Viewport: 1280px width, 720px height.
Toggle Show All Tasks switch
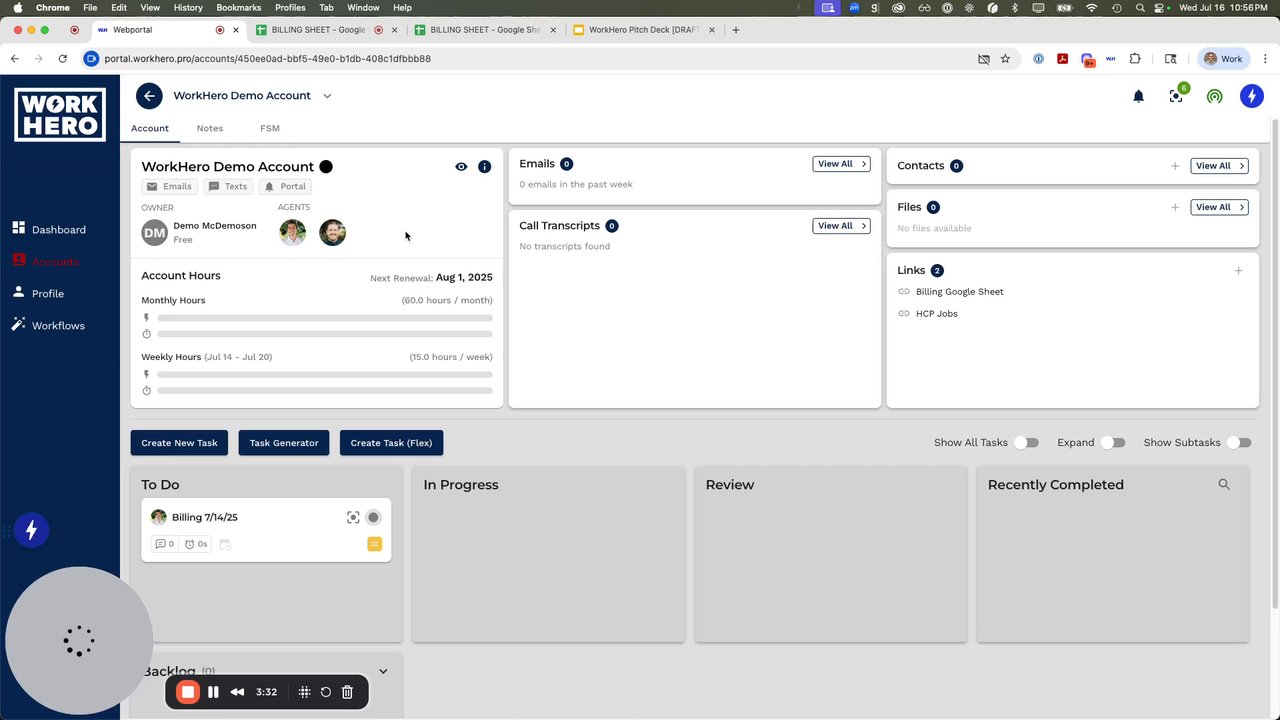pos(1026,442)
